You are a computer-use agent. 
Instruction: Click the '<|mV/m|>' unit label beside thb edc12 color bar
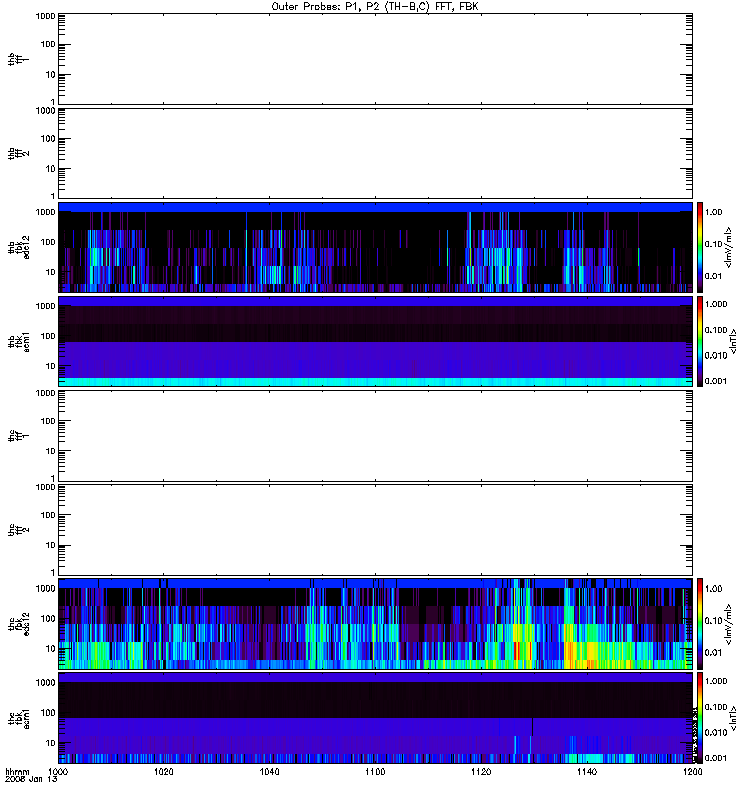click(729, 247)
